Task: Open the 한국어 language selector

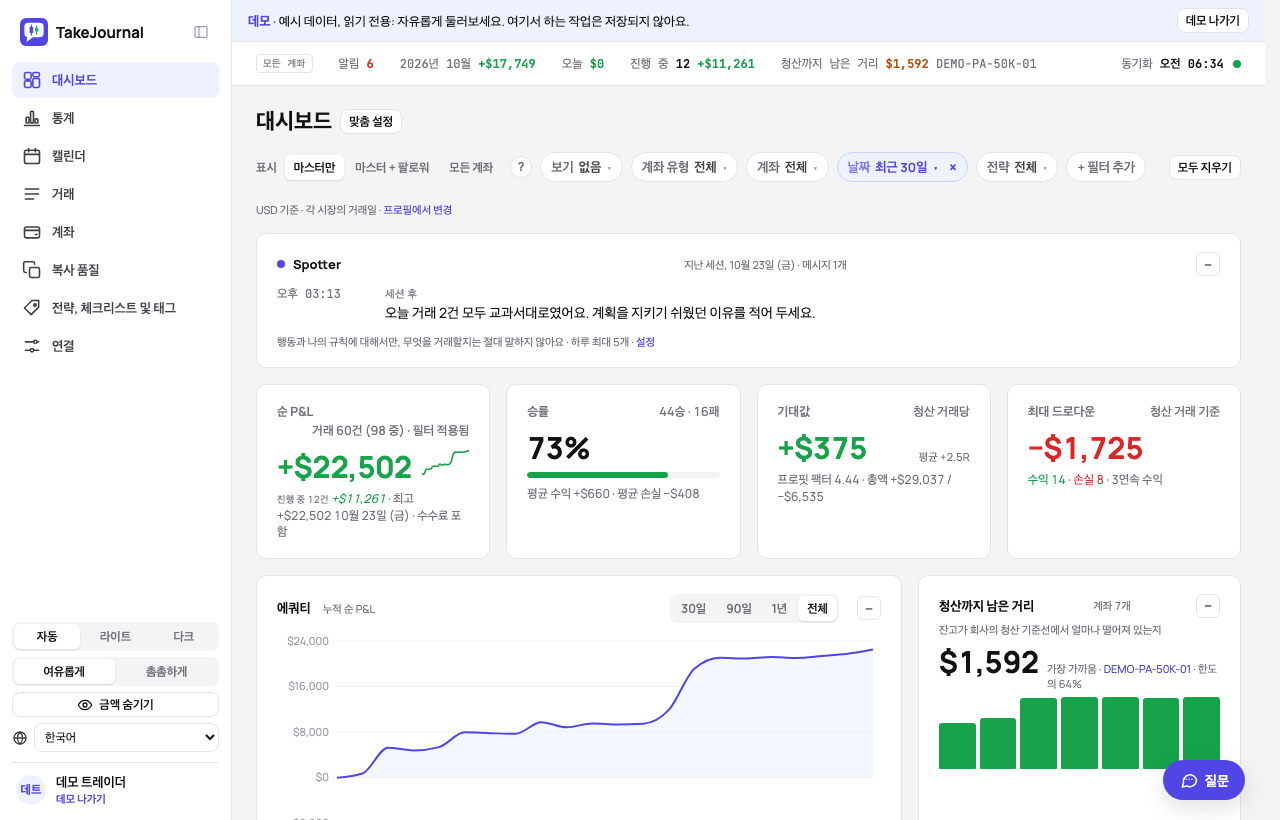Action: 126,738
